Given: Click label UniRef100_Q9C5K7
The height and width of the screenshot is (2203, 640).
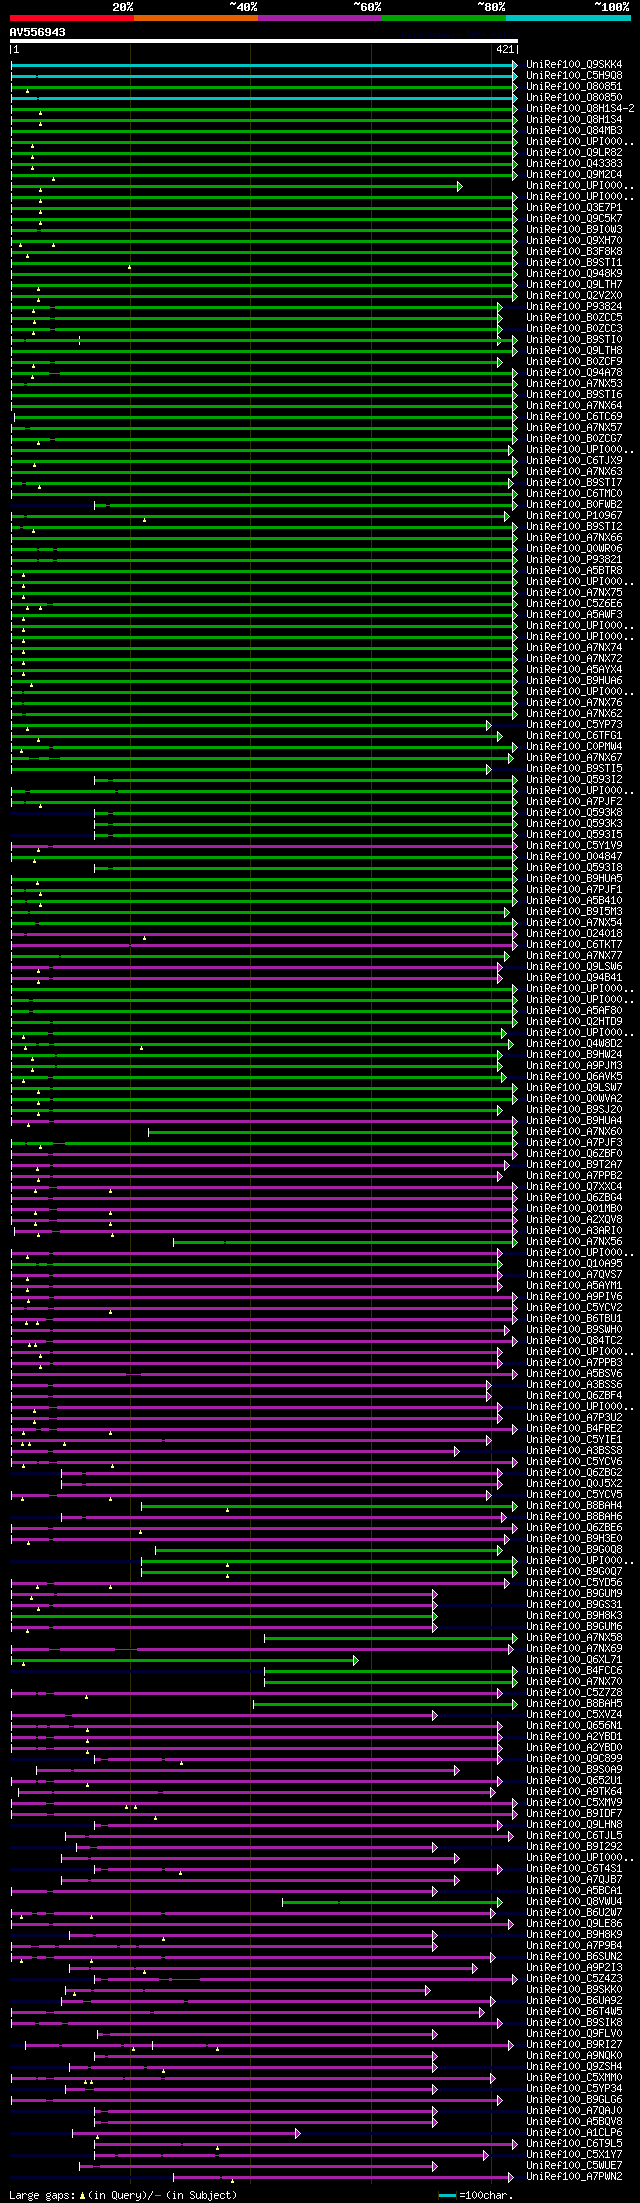Looking at the screenshot, I should tap(574, 218).
